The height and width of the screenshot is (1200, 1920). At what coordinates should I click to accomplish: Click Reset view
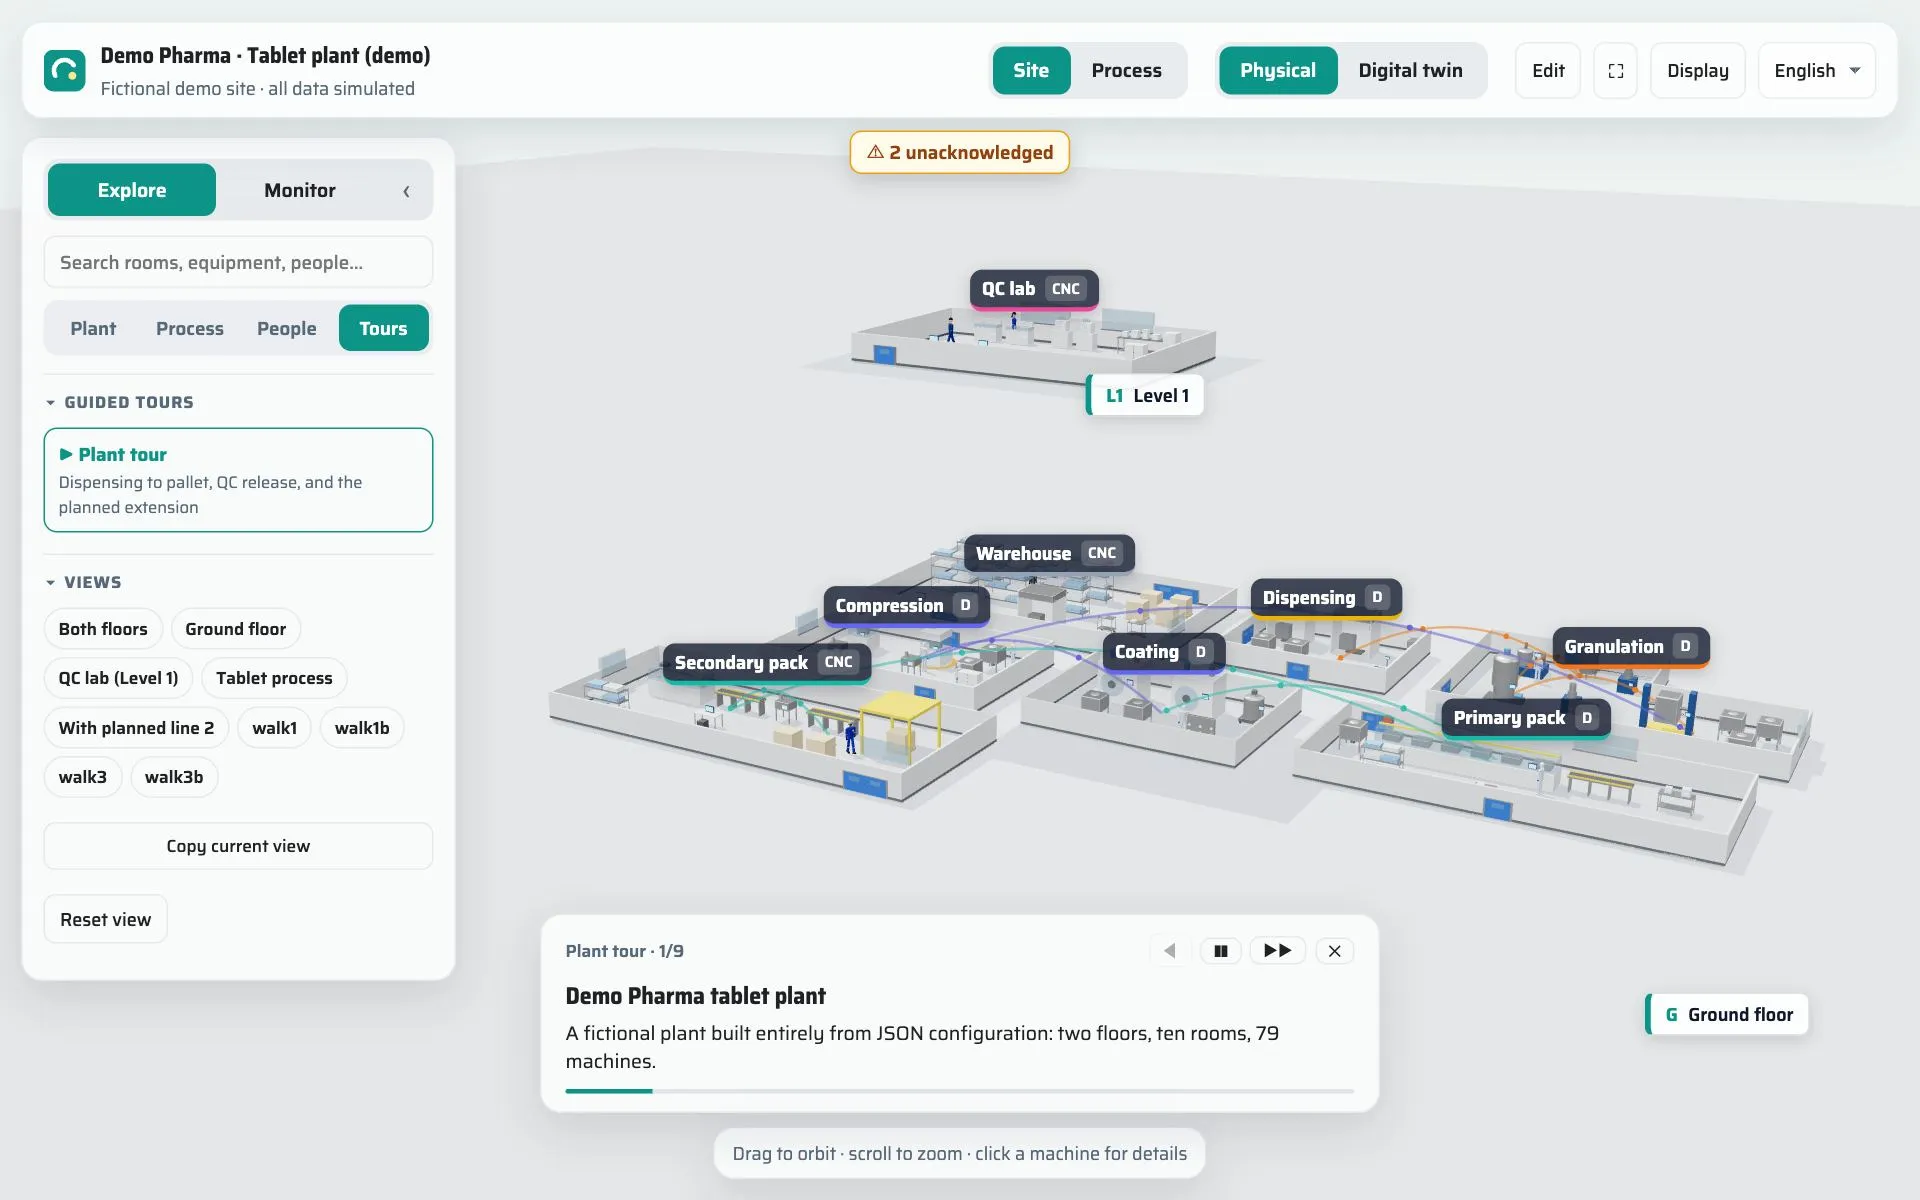105,919
